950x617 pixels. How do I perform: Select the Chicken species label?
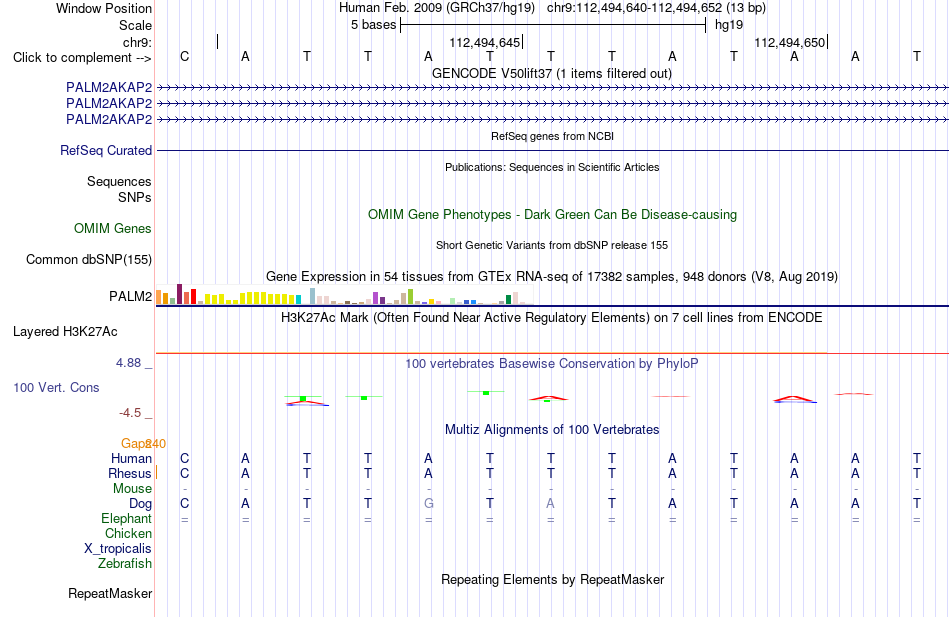point(128,533)
